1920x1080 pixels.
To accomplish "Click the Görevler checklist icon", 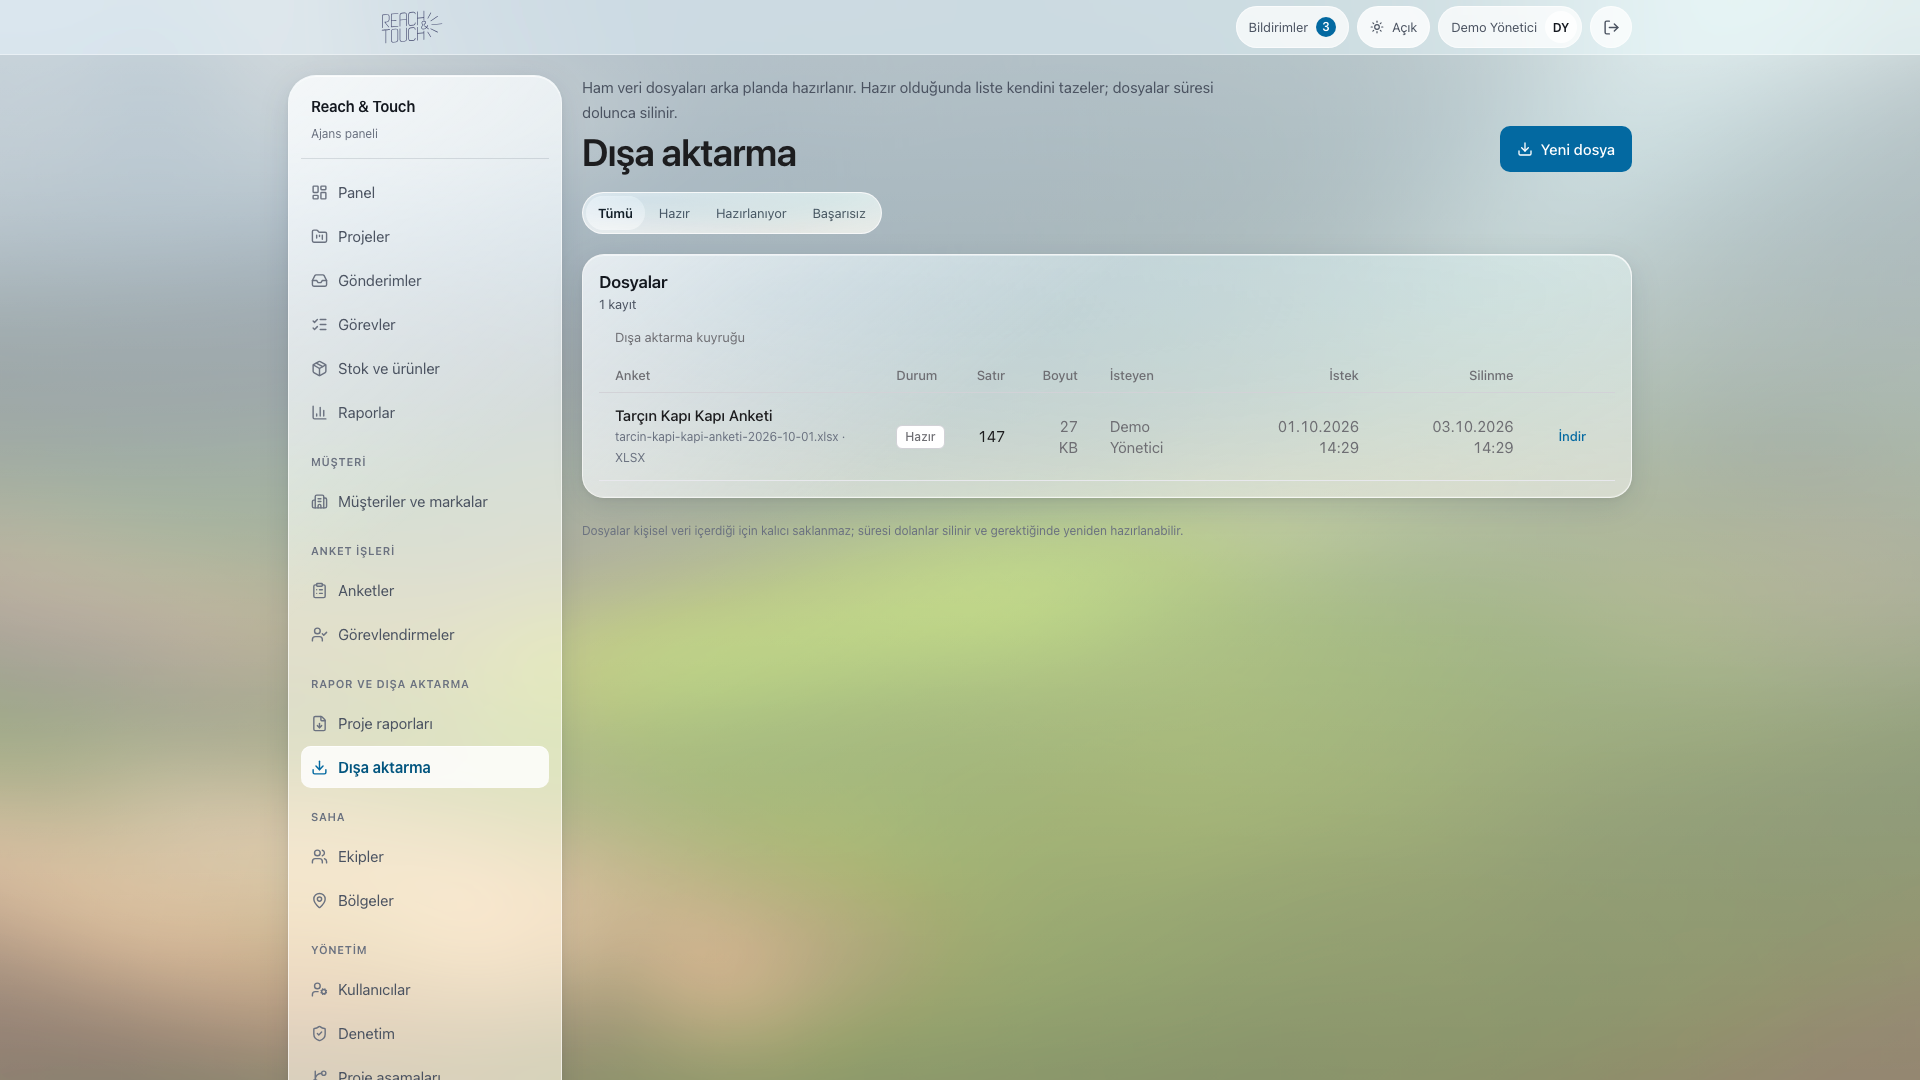I will tap(319, 324).
